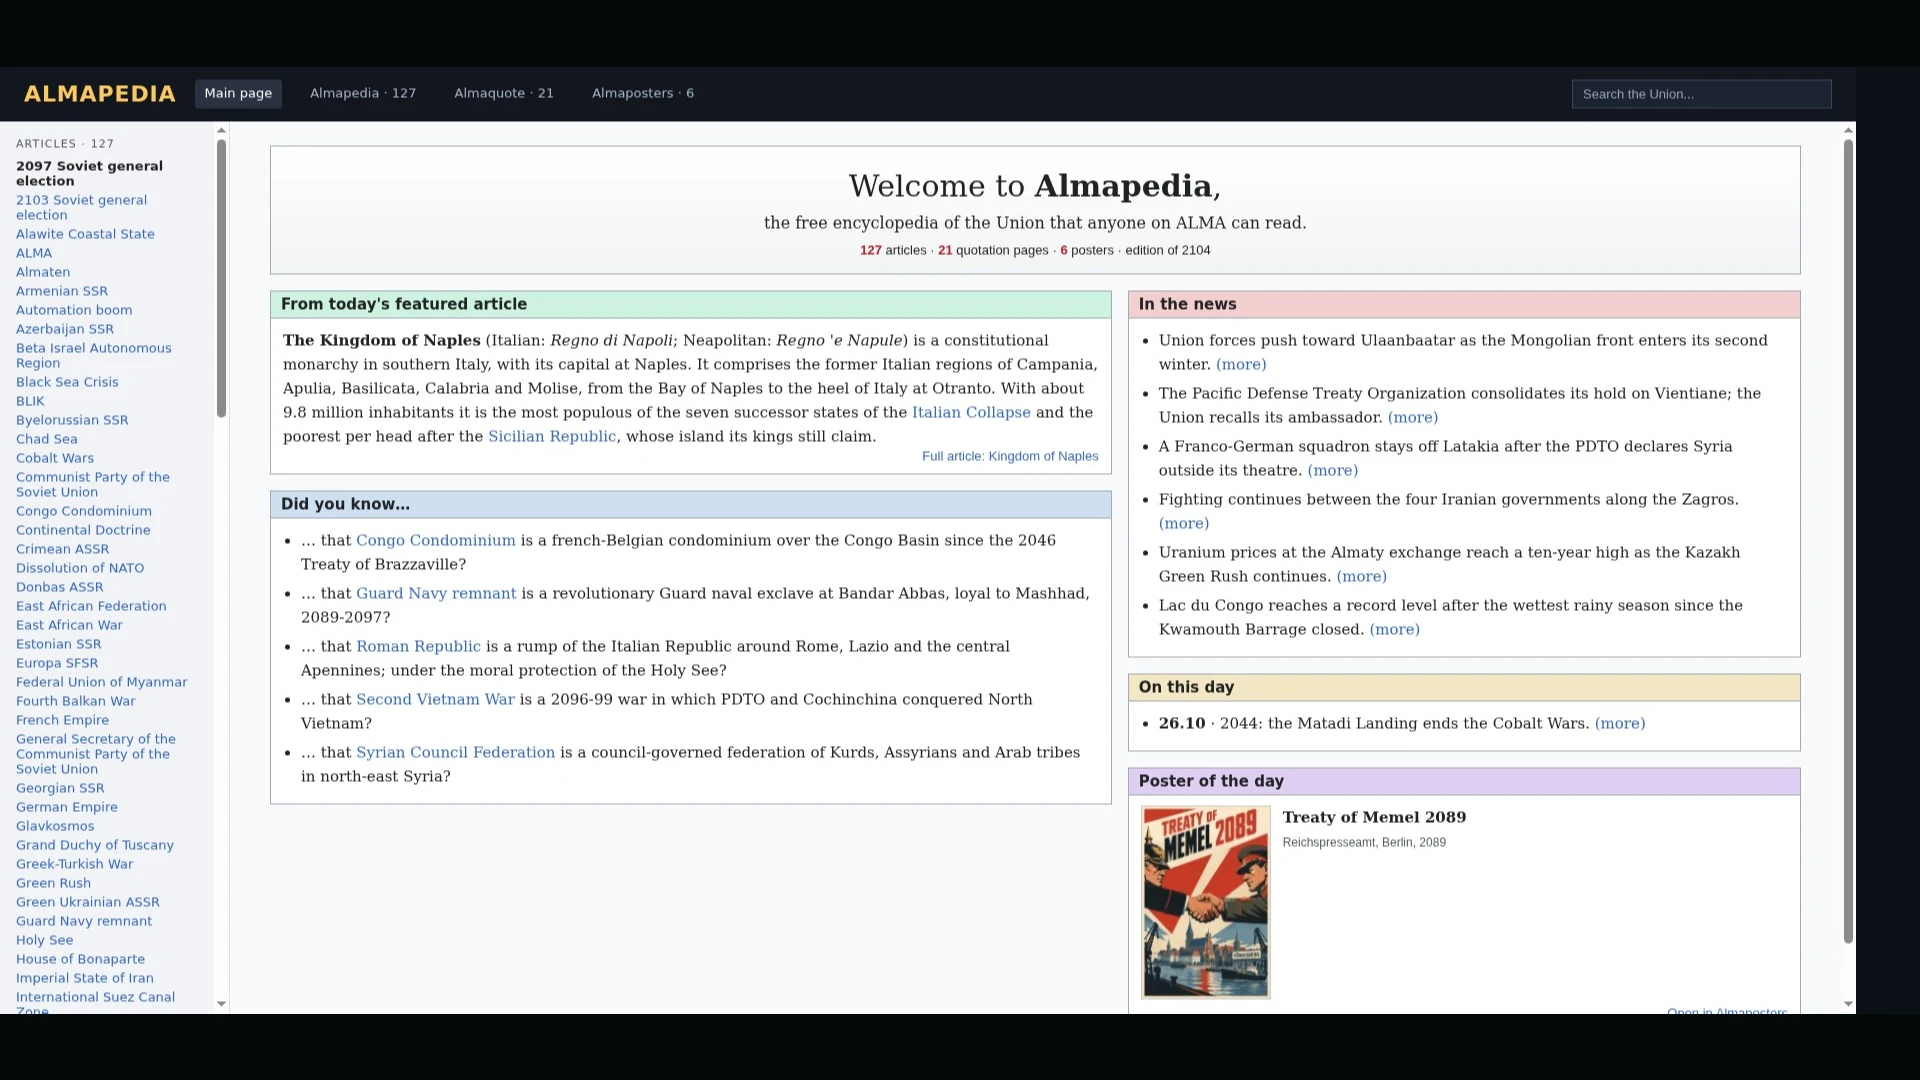Open Grand Duchy of Tuscany article
Image resolution: width=1920 pixels, height=1080 pixels.
pos(95,846)
